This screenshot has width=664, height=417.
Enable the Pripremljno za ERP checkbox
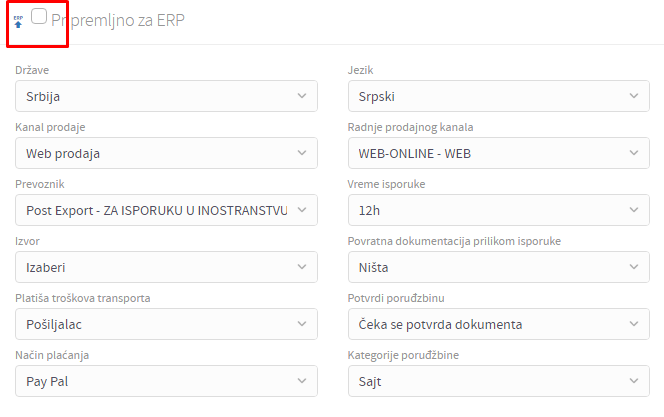[39, 16]
